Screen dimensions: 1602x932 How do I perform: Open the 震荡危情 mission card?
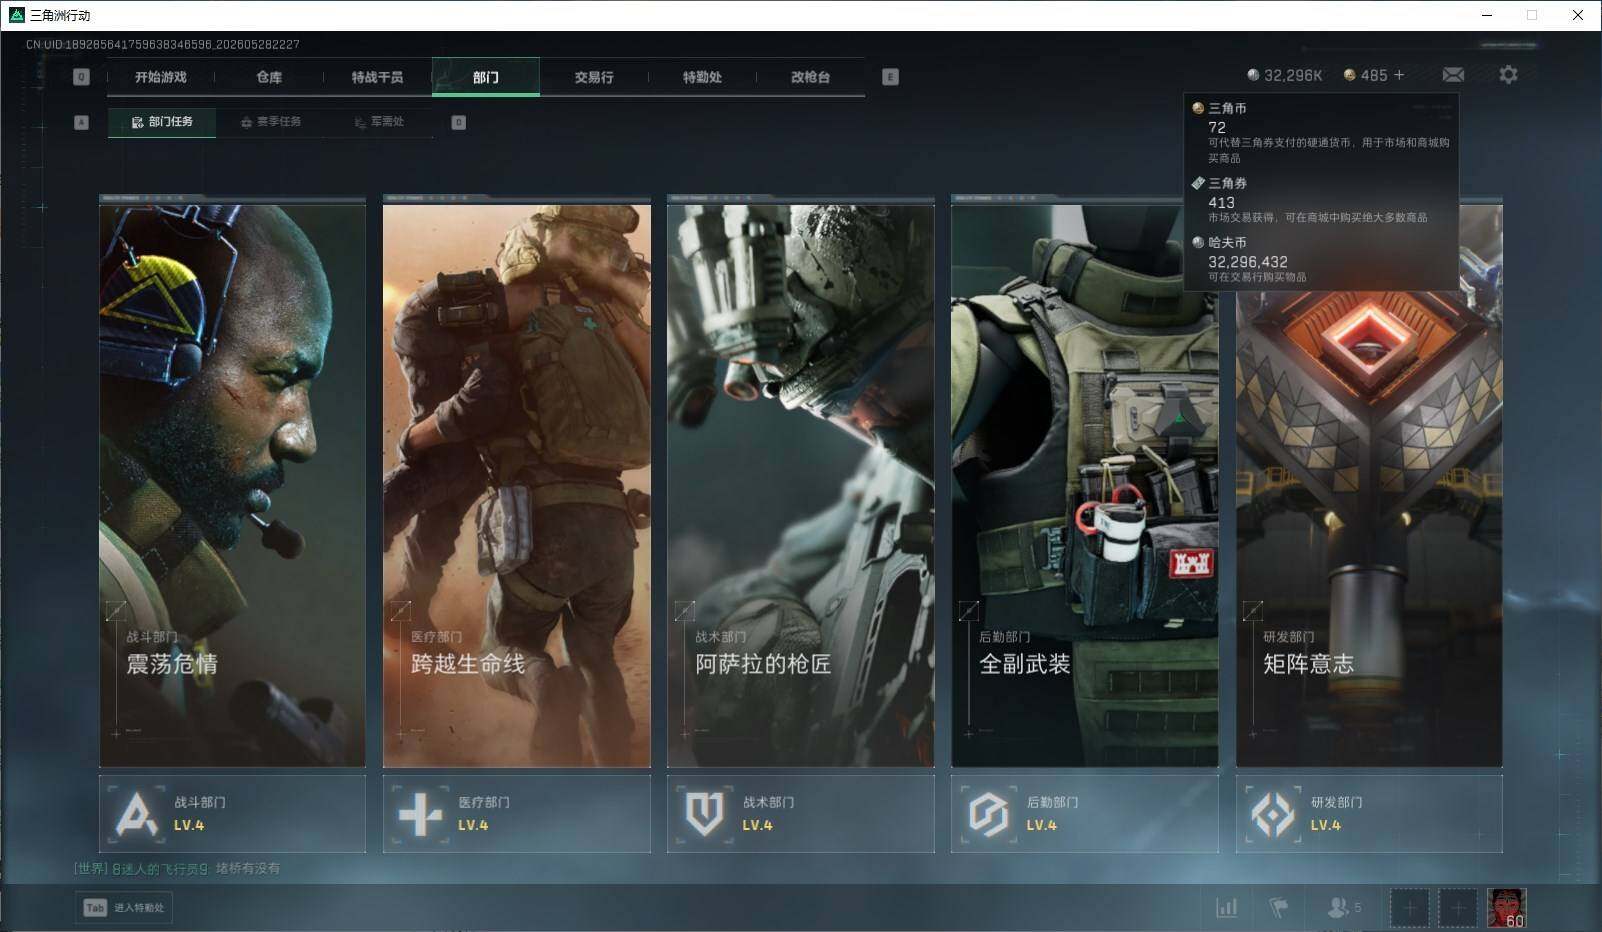232,482
